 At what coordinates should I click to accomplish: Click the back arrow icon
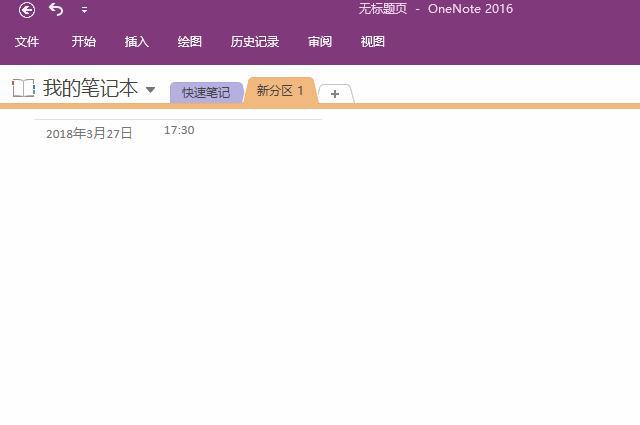tap(27, 10)
